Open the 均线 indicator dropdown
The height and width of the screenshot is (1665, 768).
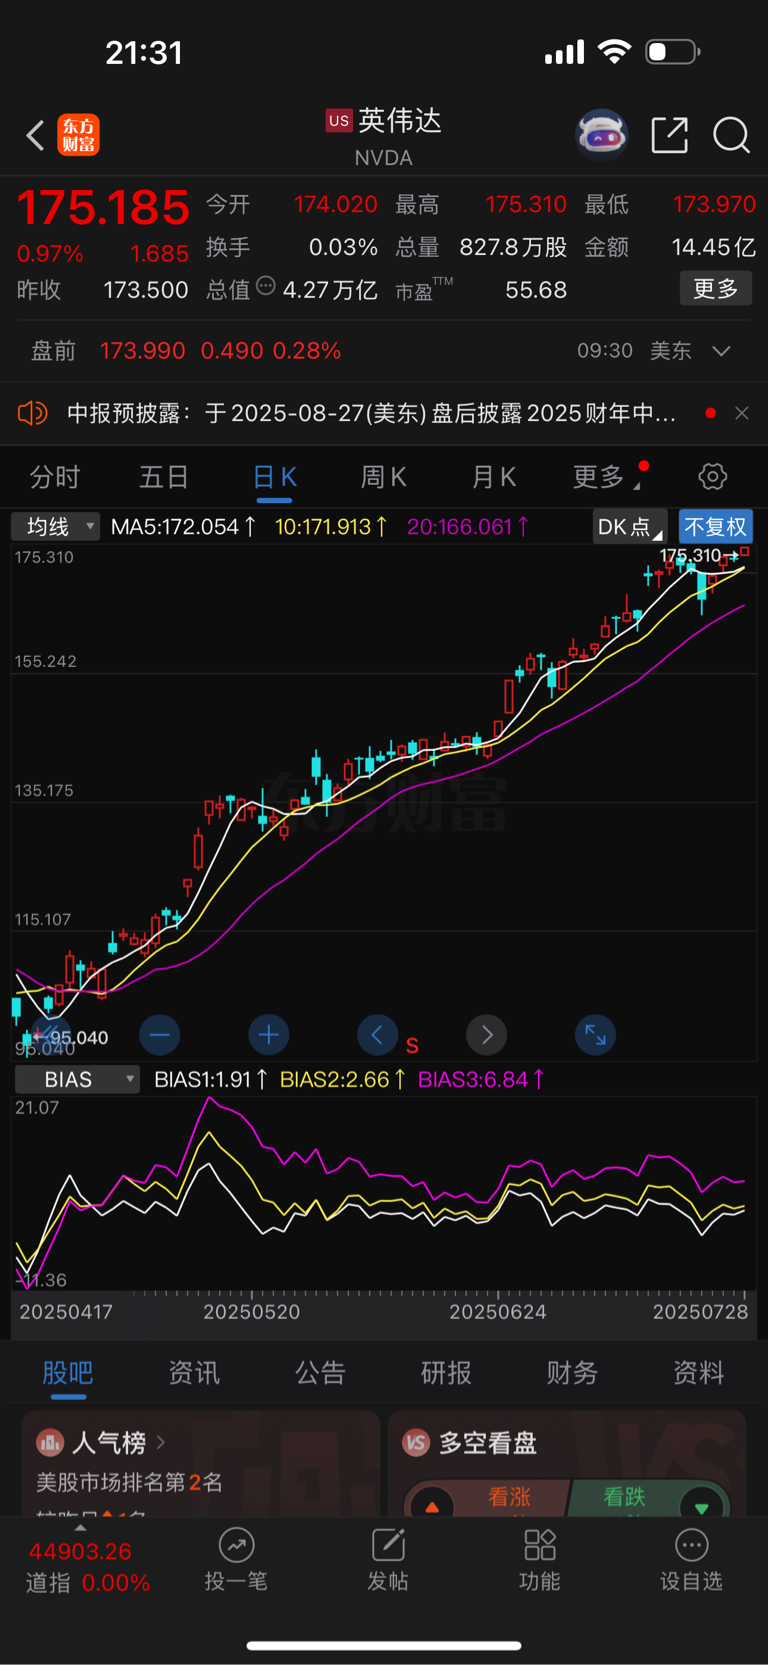coord(55,526)
